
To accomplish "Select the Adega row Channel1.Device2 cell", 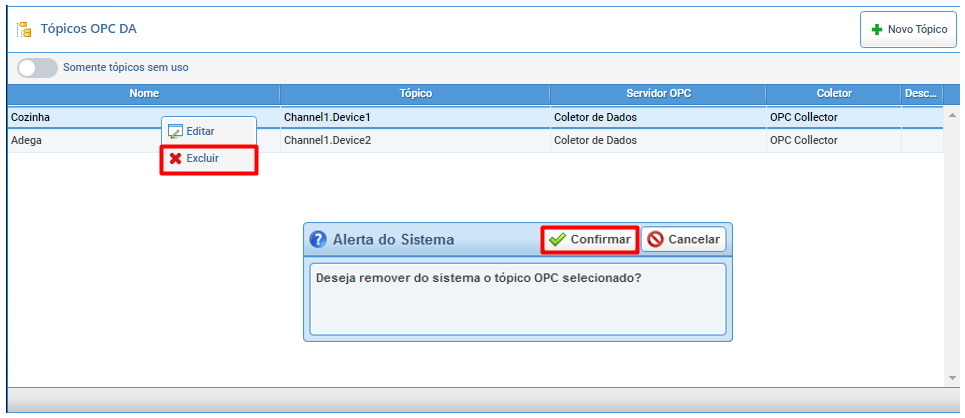I will pyautogui.click(x=415, y=140).
